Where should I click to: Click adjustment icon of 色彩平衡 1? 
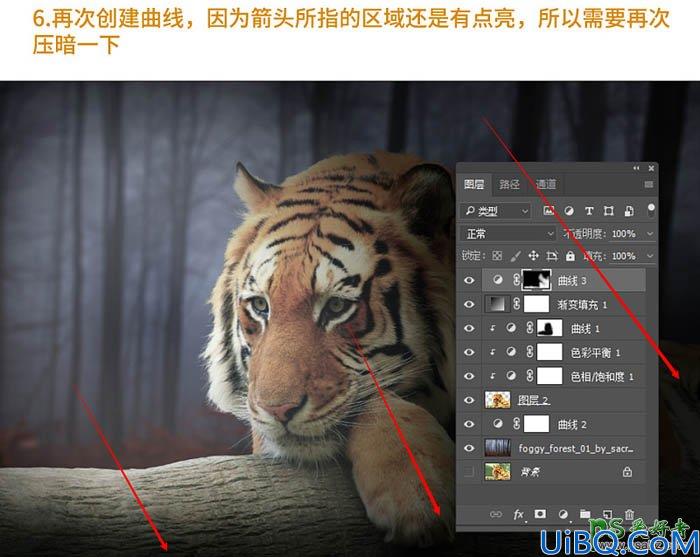click(x=511, y=352)
